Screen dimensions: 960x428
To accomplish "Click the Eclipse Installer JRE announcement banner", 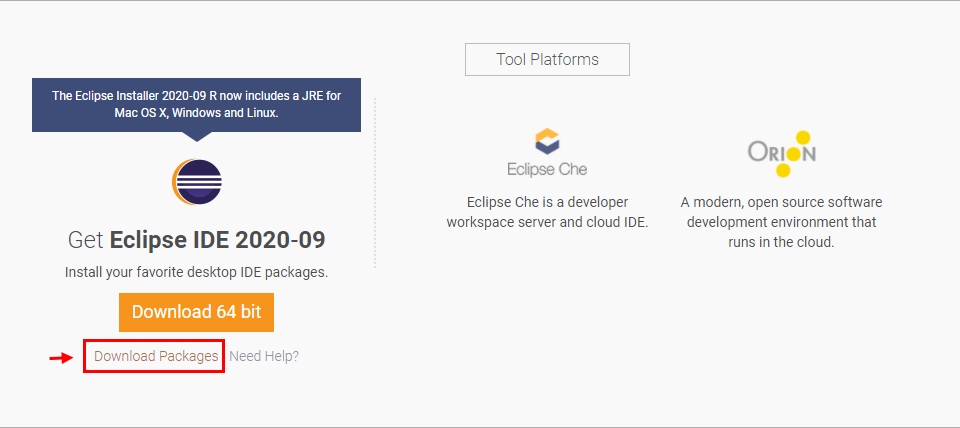I will point(197,105).
